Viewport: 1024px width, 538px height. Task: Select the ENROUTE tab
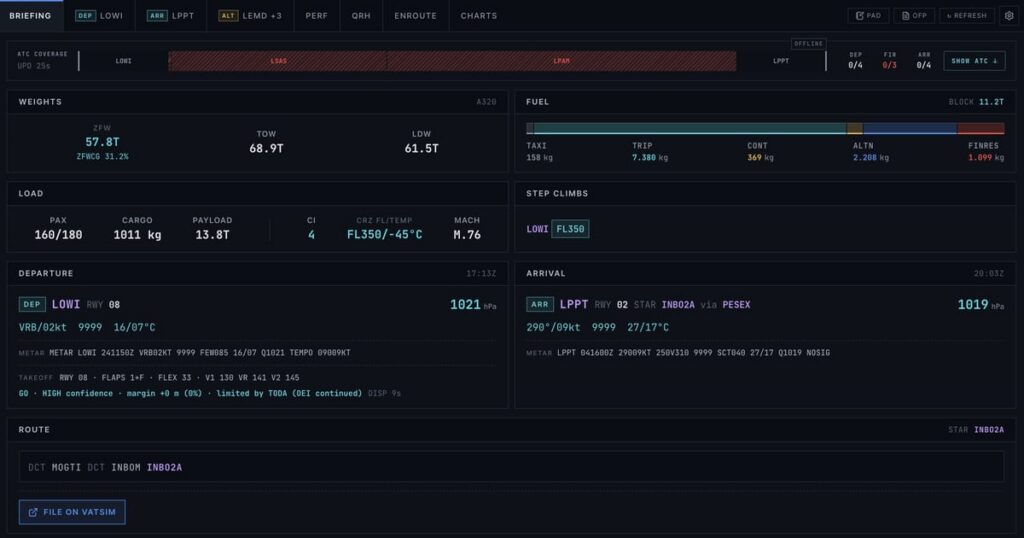[415, 16]
